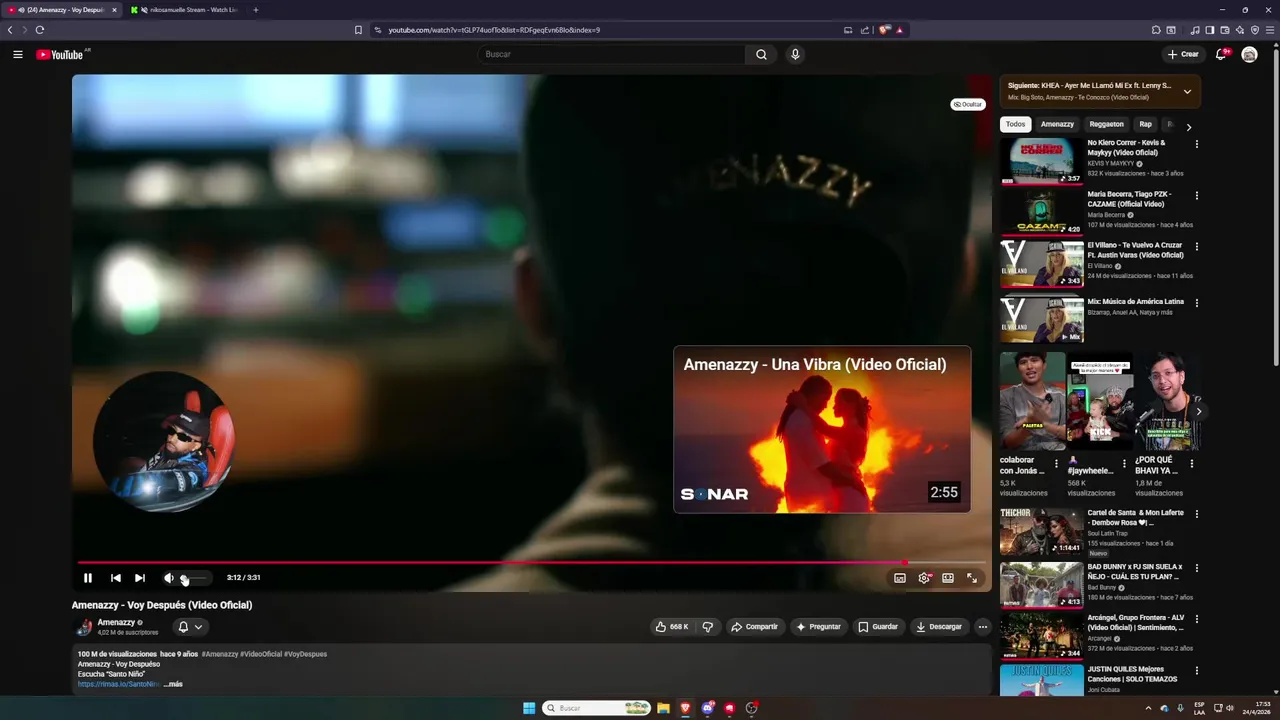Select the Reggaeton filter chip
The height and width of the screenshot is (720, 1280).
pos(1106,124)
